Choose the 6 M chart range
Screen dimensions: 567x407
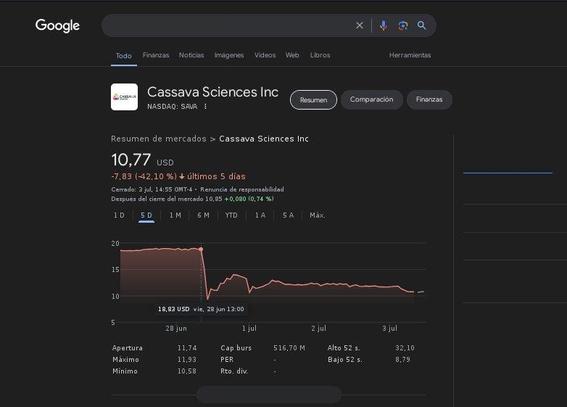pos(203,215)
